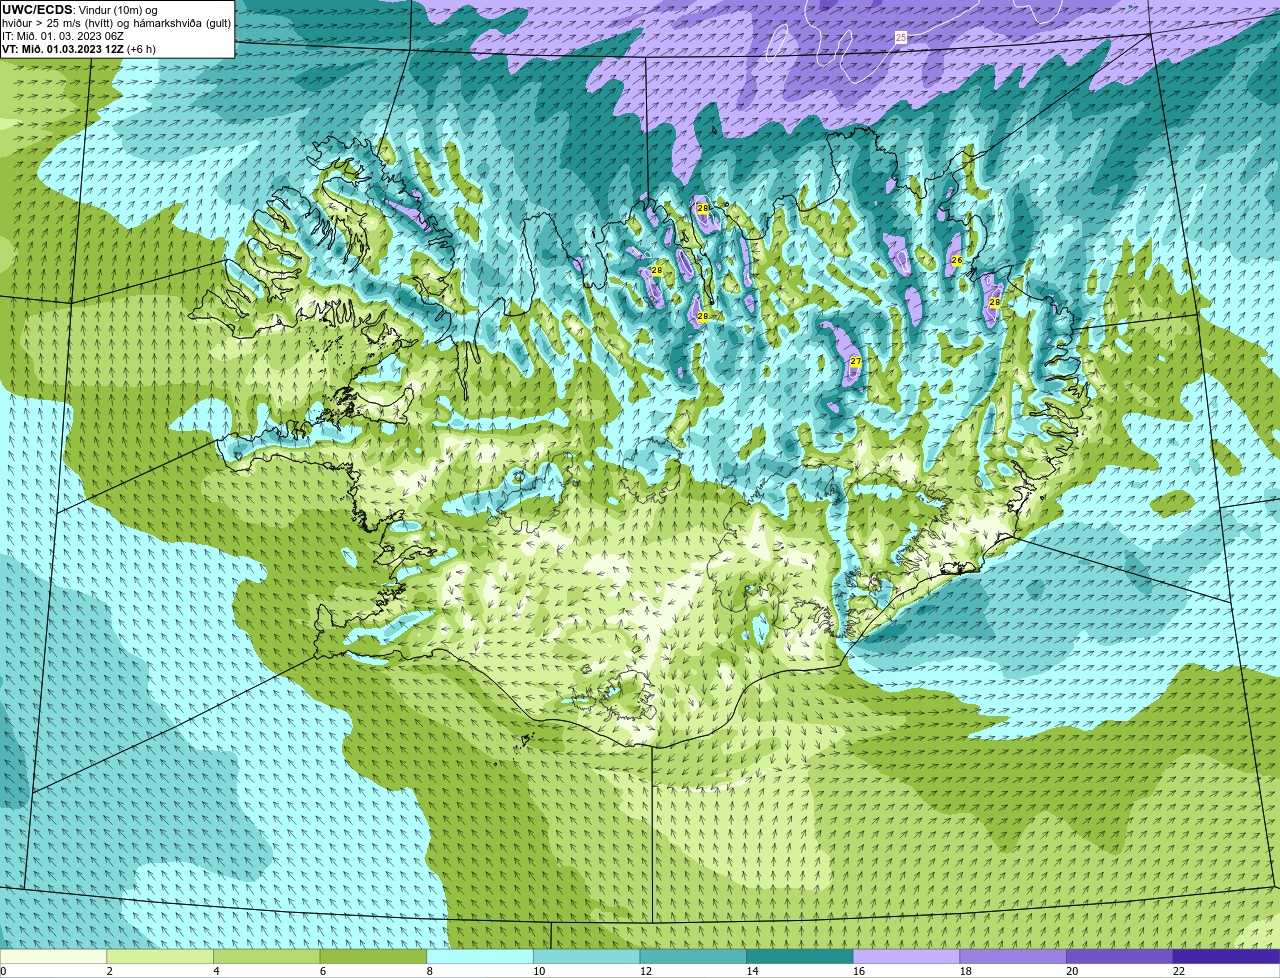Click the '2' tick on the wind scale
The image size is (1280, 978).
109,971
